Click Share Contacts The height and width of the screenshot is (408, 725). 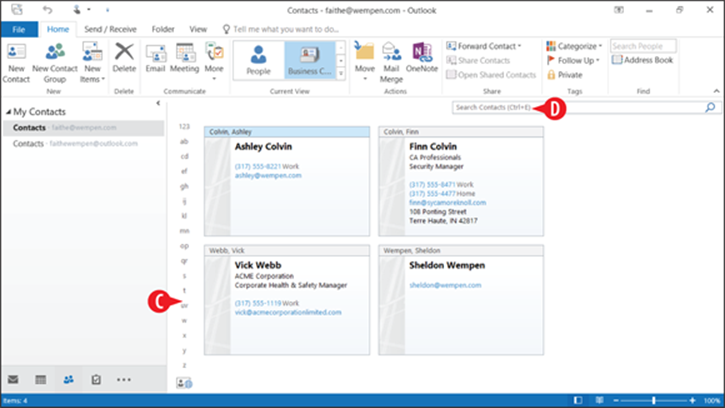click(478, 61)
